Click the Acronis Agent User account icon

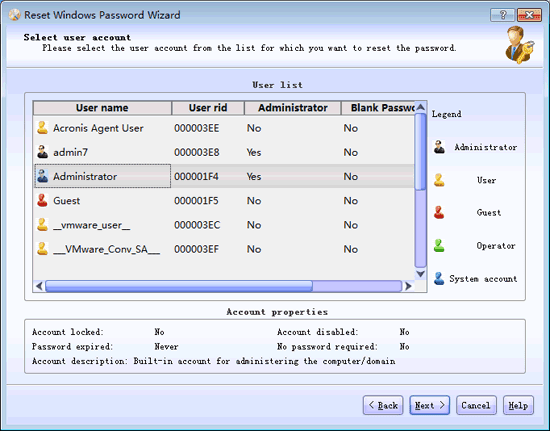point(42,128)
